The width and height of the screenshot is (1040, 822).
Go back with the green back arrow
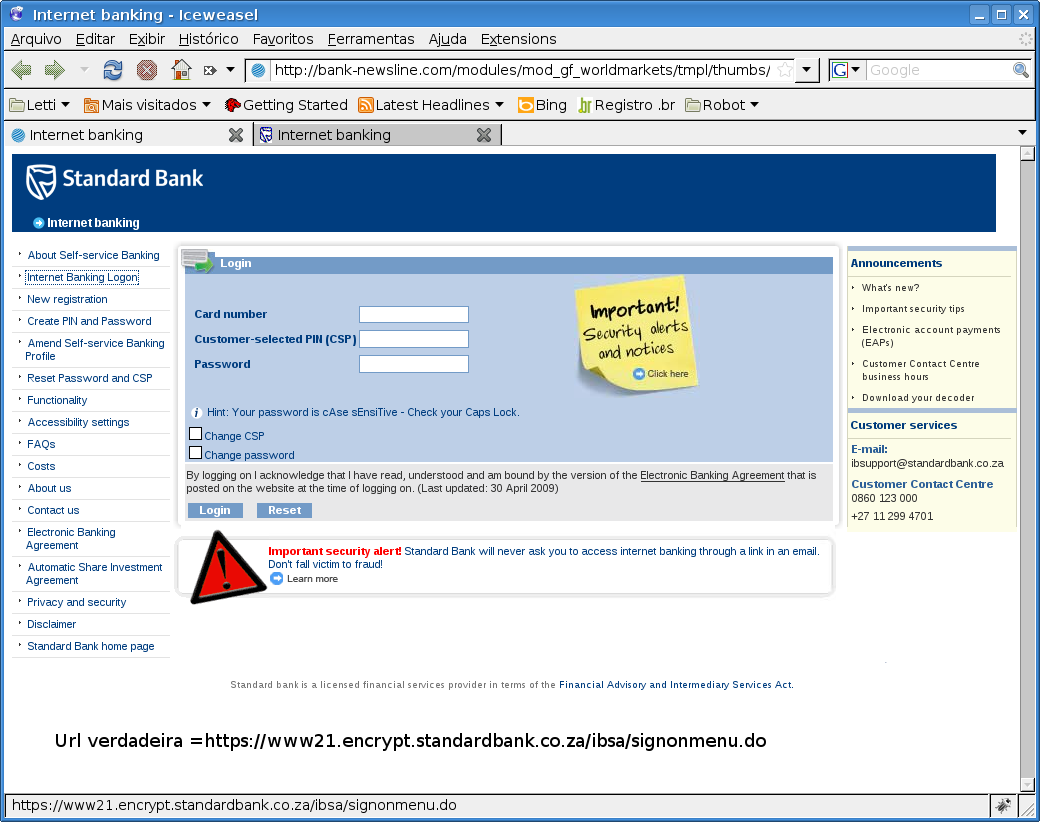tap(22, 70)
